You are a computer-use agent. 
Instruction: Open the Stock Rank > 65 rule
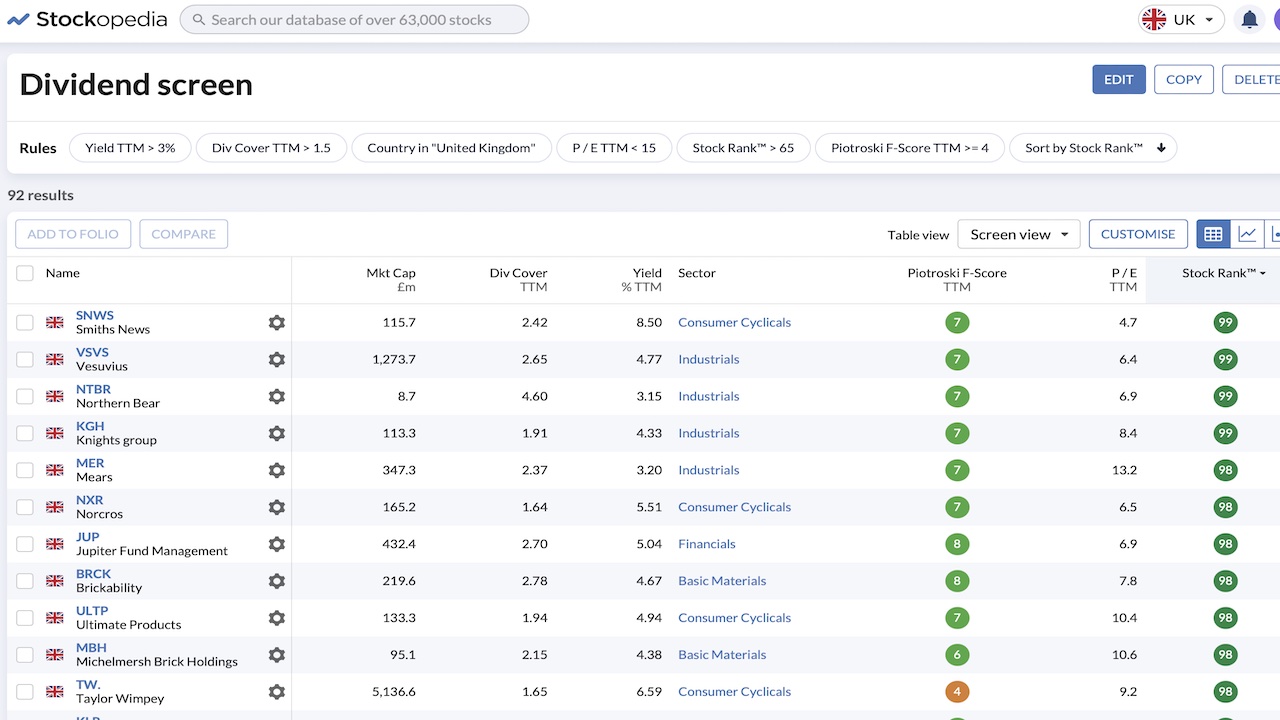click(743, 148)
